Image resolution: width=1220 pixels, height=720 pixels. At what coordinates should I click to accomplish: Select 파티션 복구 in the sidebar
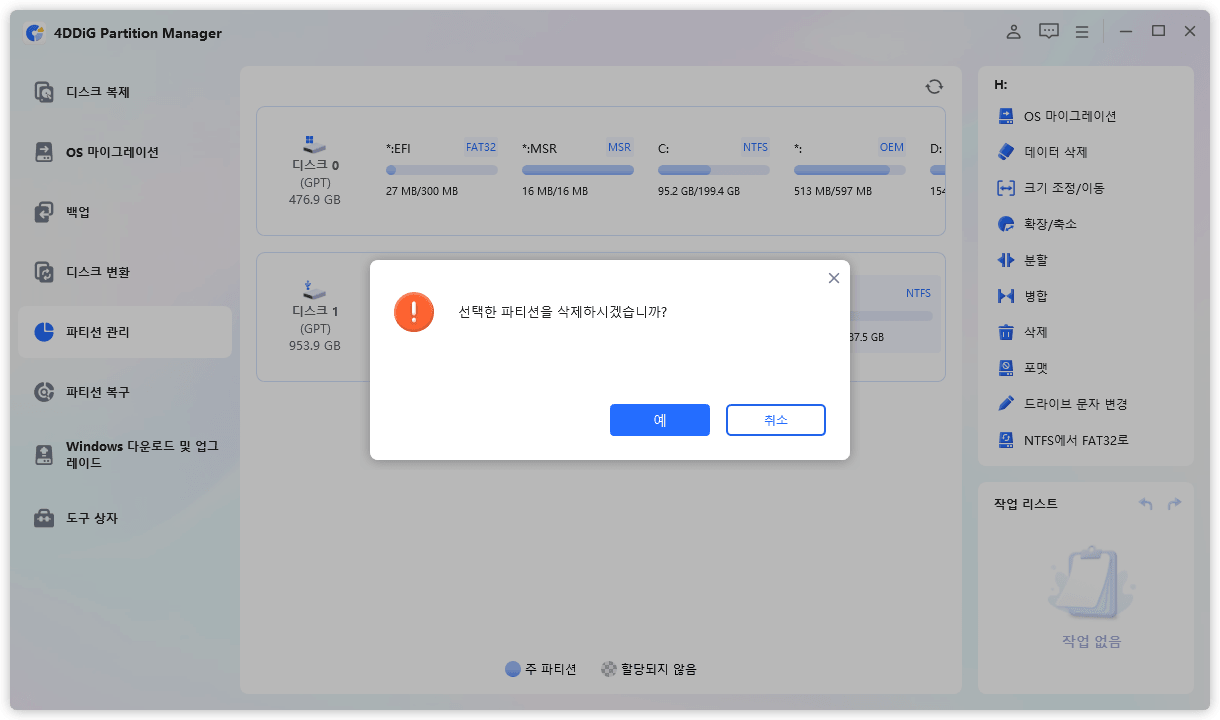96,391
